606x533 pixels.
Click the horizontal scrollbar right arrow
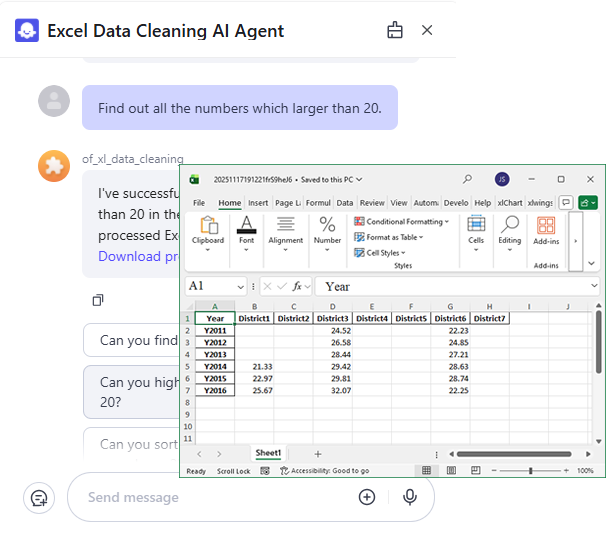[588, 454]
